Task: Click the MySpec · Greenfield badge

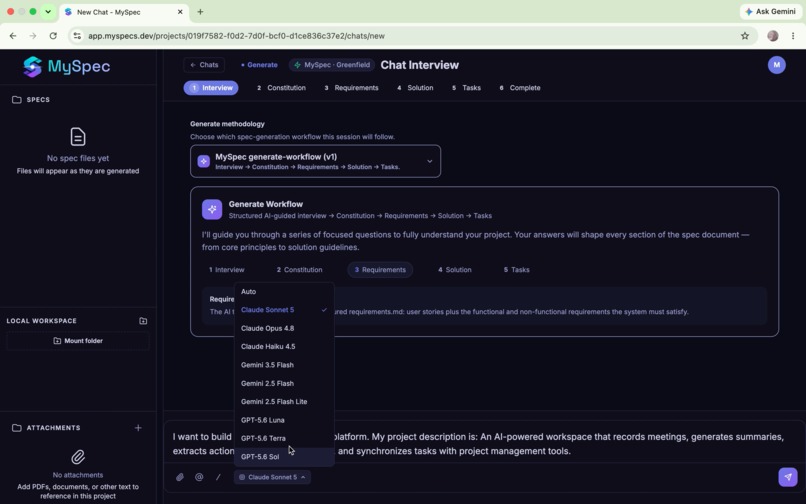Action: [x=332, y=65]
